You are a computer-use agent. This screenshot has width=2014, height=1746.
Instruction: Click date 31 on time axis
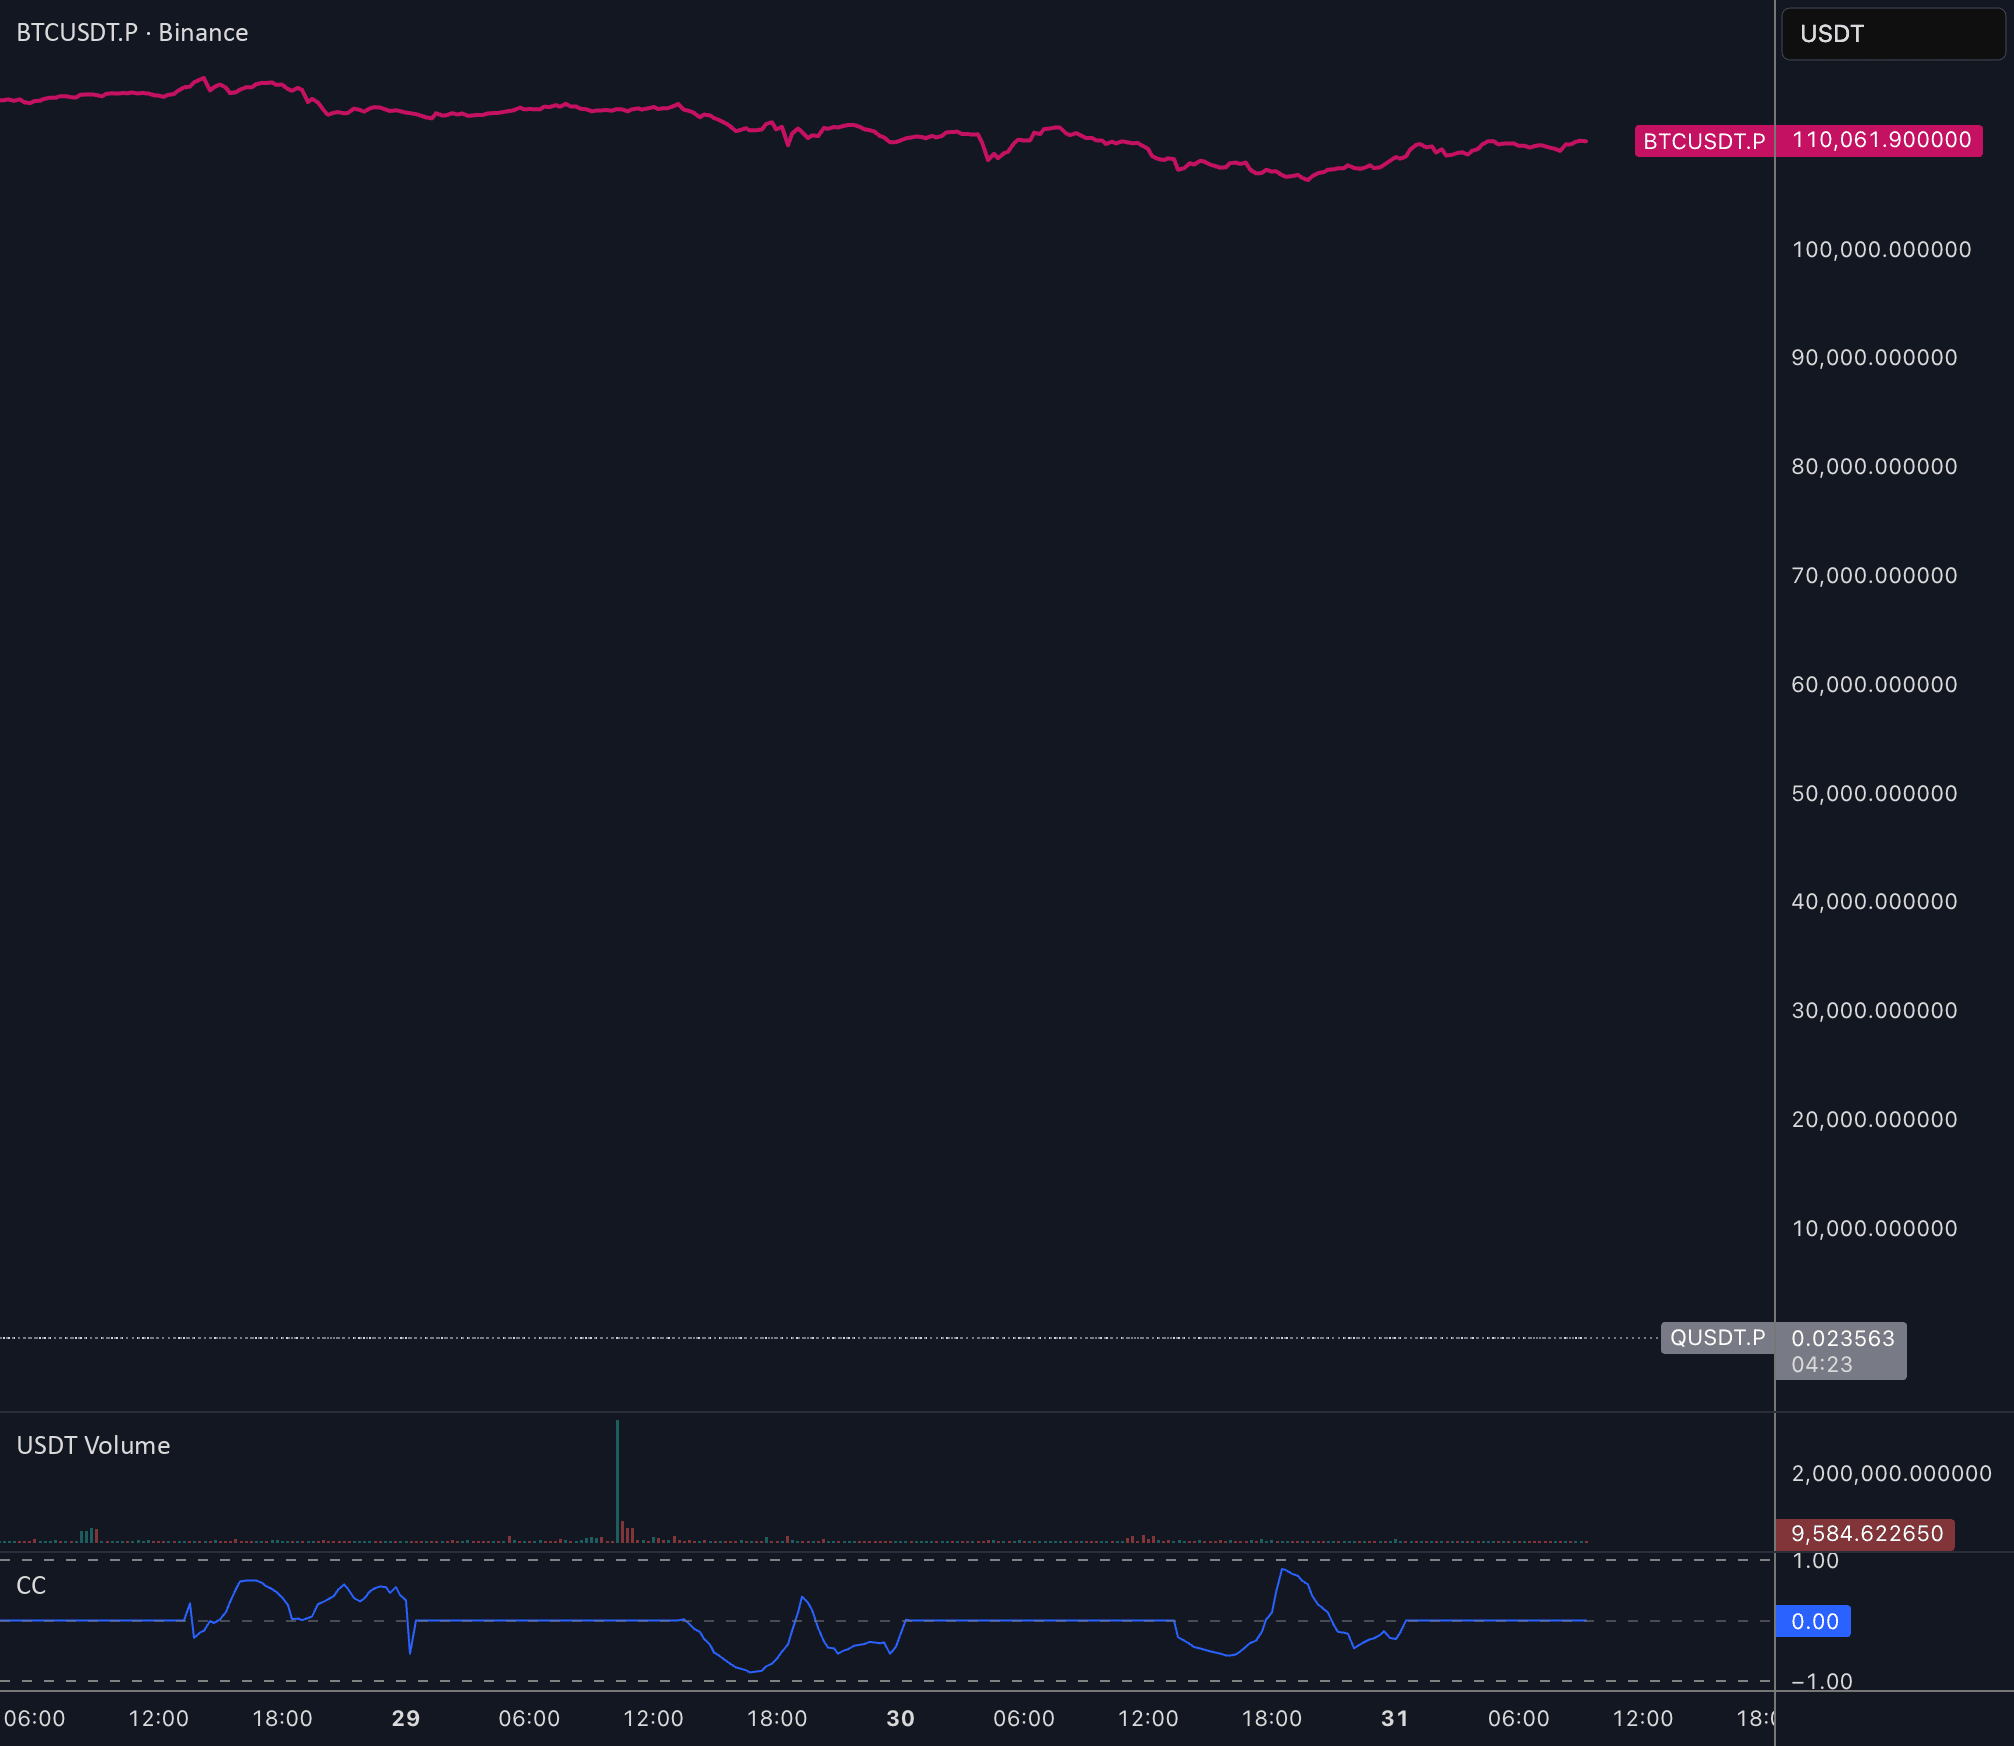(1394, 1719)
